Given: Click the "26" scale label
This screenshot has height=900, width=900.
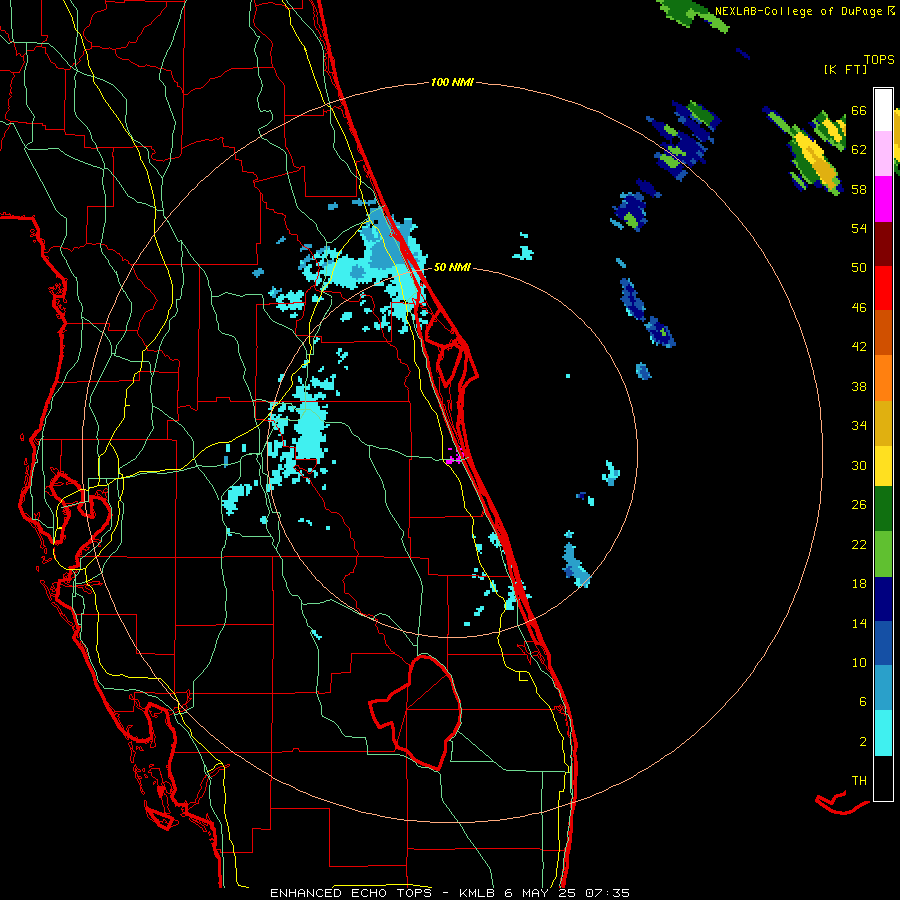Looking at the screenshot, I should (x=859, y=505).
